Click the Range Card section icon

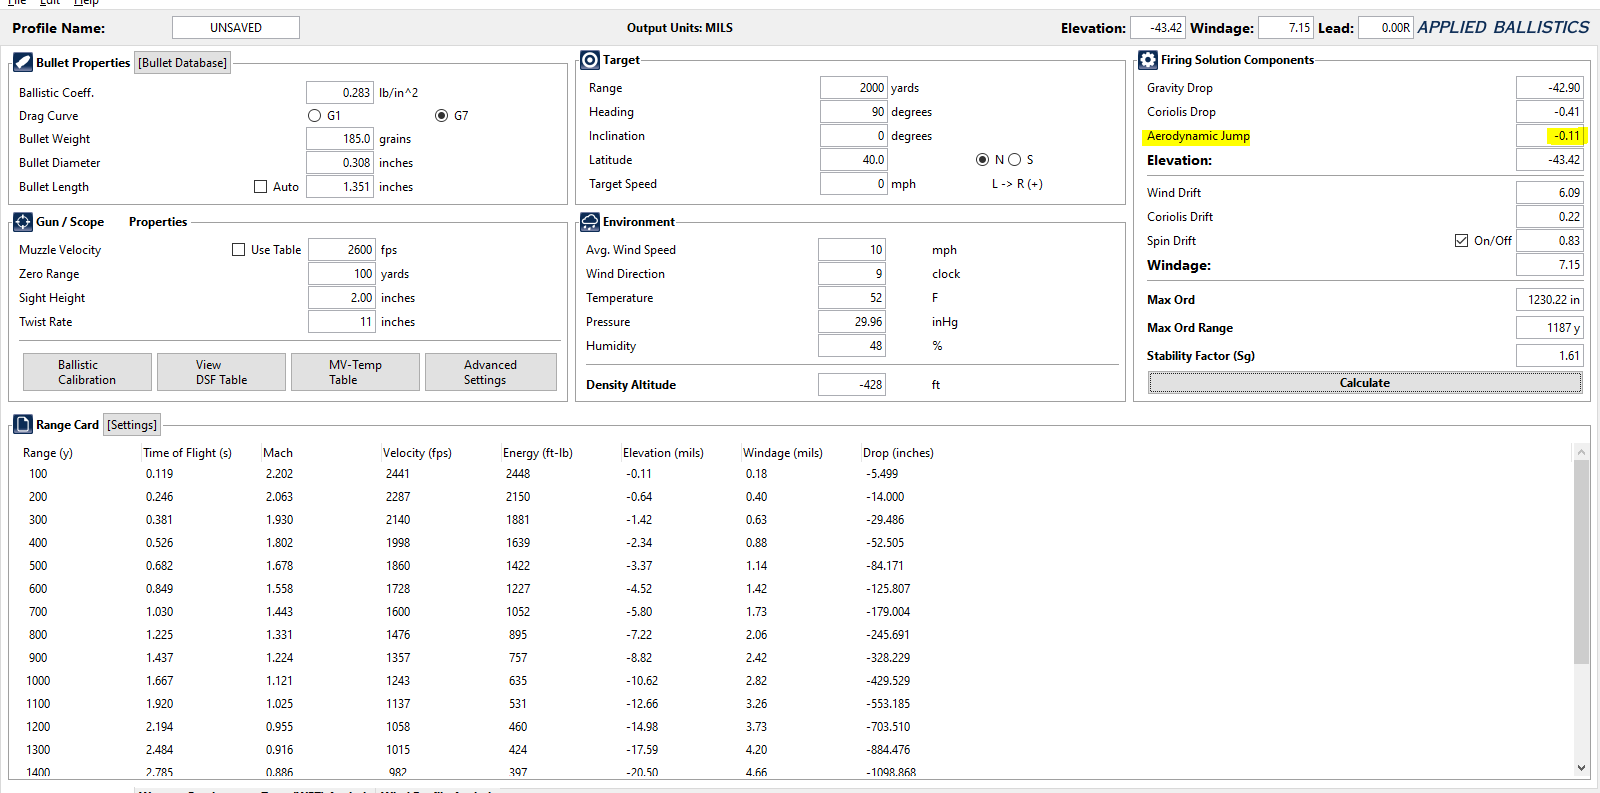pos(23,424)
